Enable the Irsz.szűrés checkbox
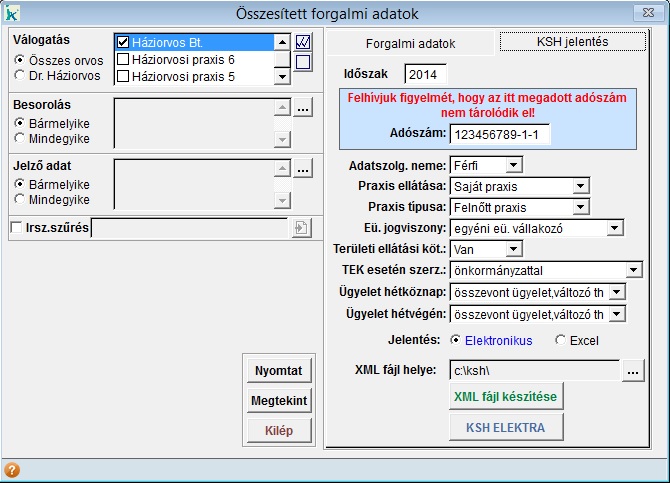This screenshot has height=483, width=670. (x=16, y=228)
